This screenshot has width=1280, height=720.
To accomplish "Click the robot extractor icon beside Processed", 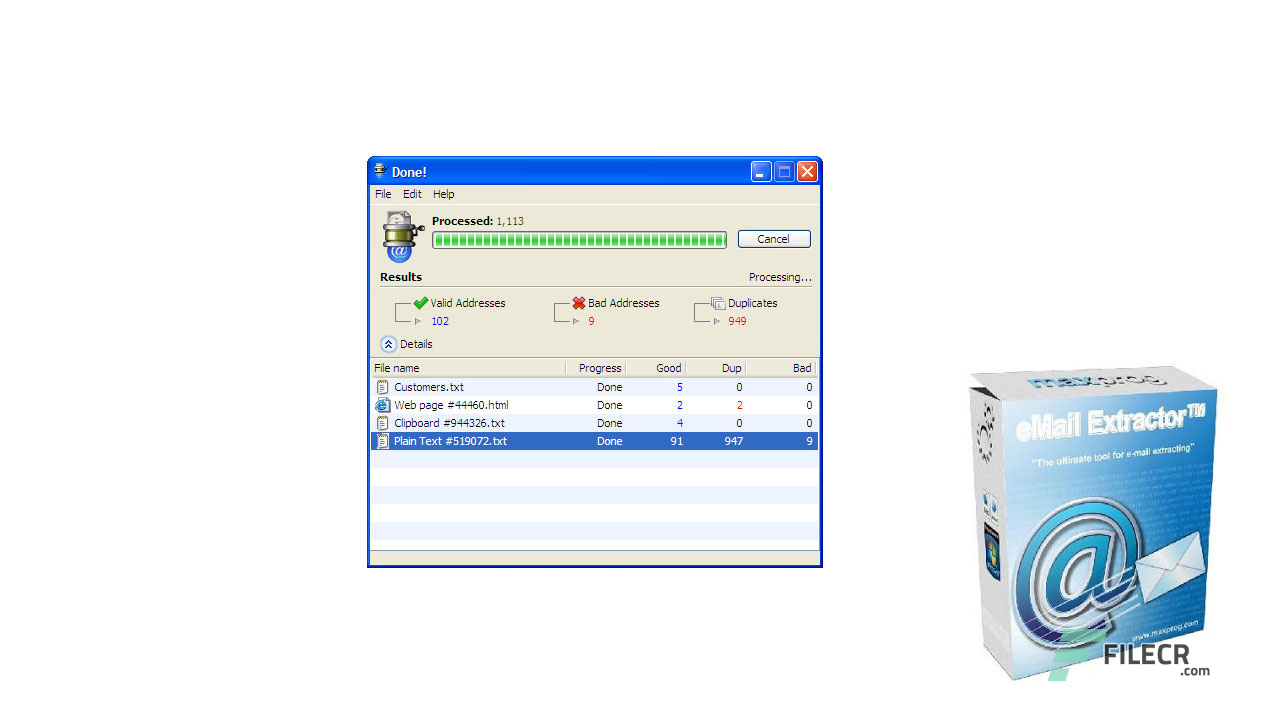I will click(x=402, y=237).
